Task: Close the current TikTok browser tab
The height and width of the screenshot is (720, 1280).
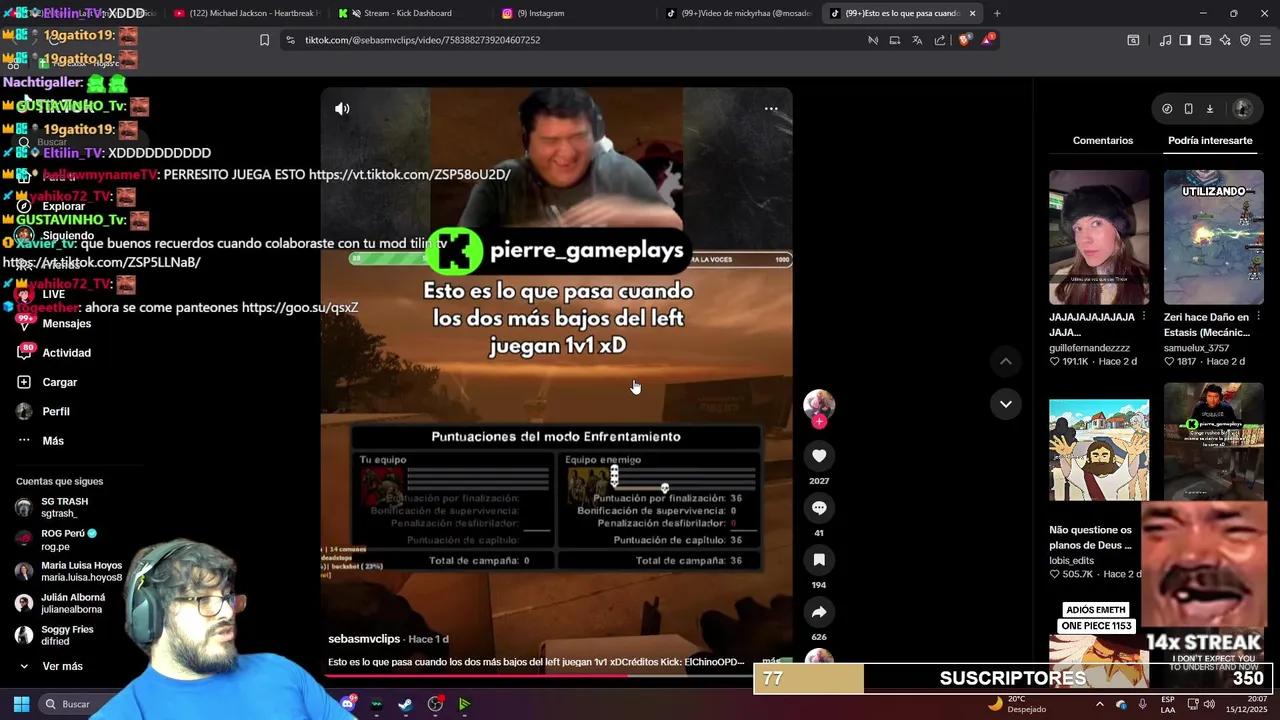Action: [972, 13]
